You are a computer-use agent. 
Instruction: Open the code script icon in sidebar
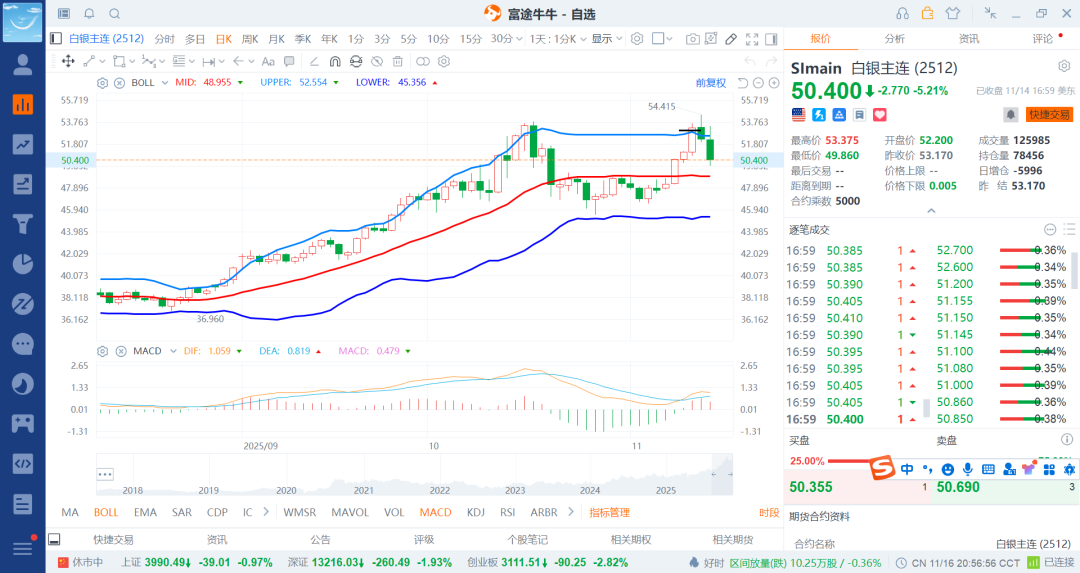pos(23,463)
